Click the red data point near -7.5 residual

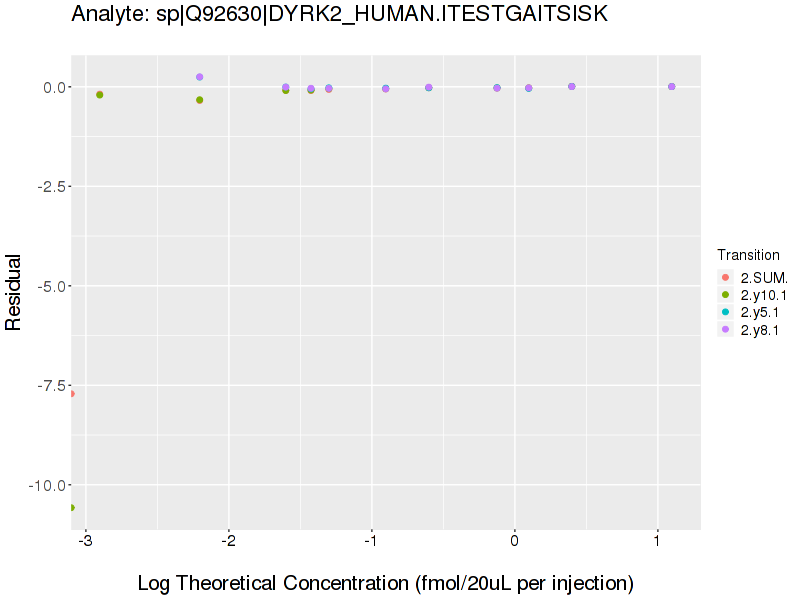pos(71,394)
